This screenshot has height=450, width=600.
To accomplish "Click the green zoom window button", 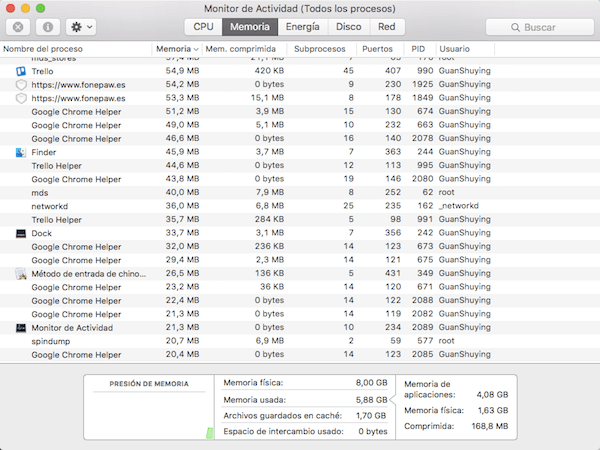I will (x=41, y=8).
